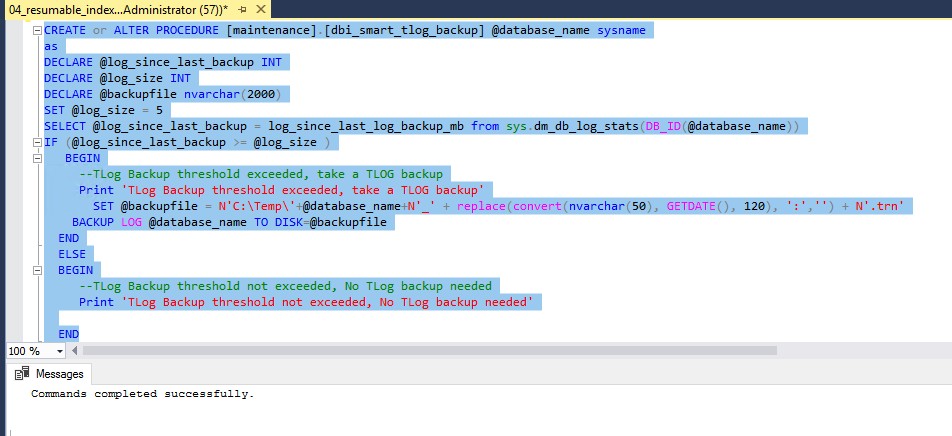
Task: Close the 04_resumable_index query tab
Action: pyautogui.click(x=259, y=9)
